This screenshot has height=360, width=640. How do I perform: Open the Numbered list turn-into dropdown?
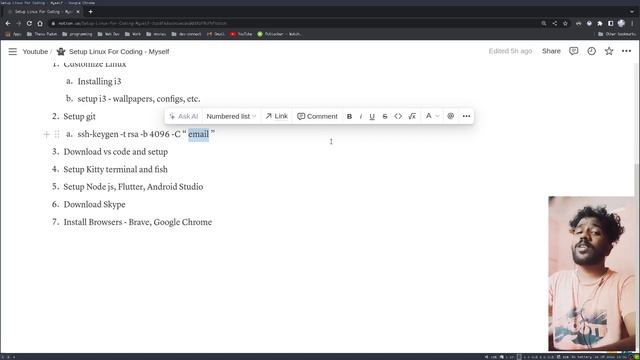(231, 116)
